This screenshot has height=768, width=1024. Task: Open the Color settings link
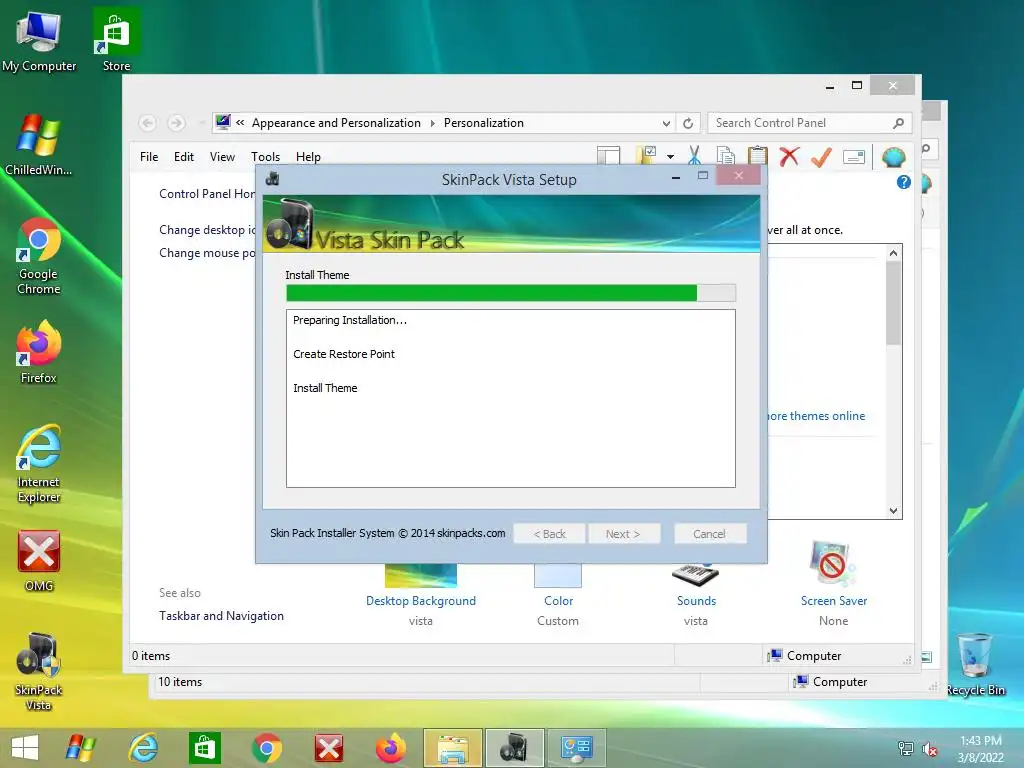pos(558,601)
